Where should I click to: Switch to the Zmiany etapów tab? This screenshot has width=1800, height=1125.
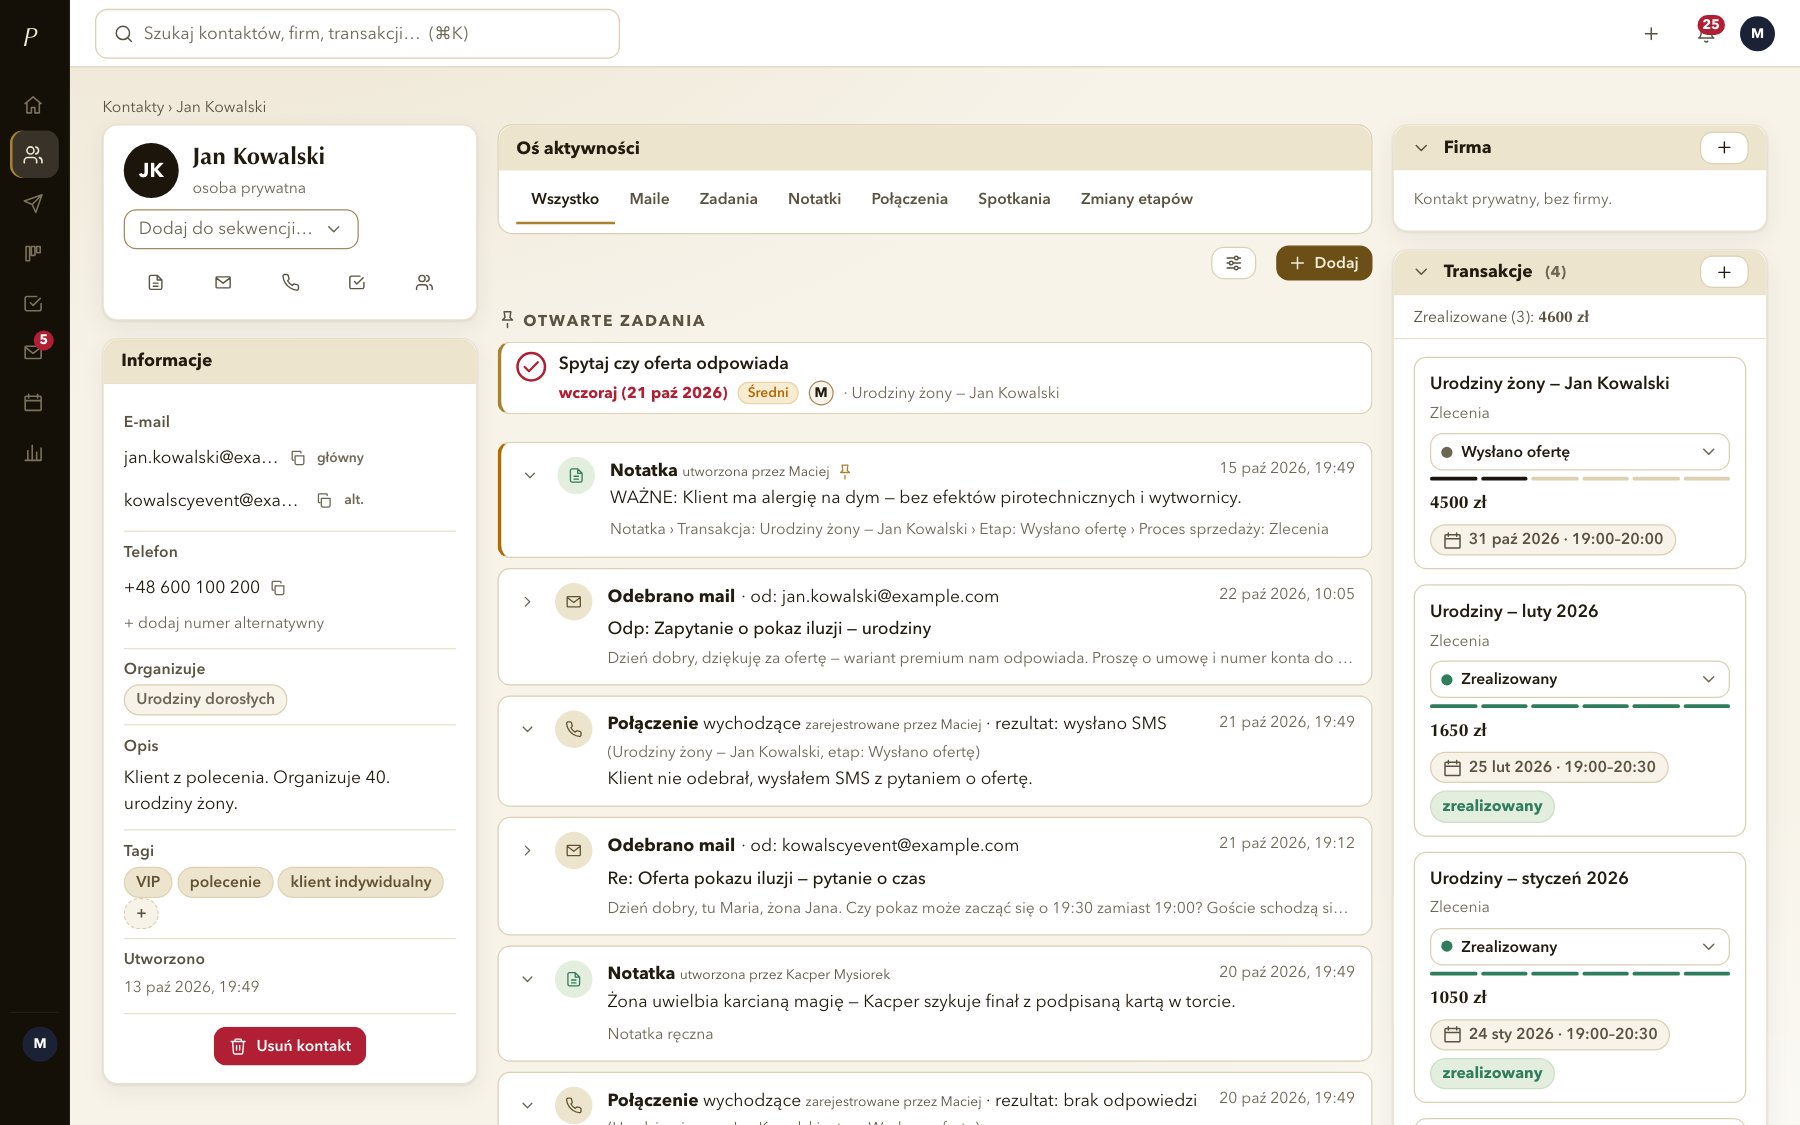(x=1136, y=199)
